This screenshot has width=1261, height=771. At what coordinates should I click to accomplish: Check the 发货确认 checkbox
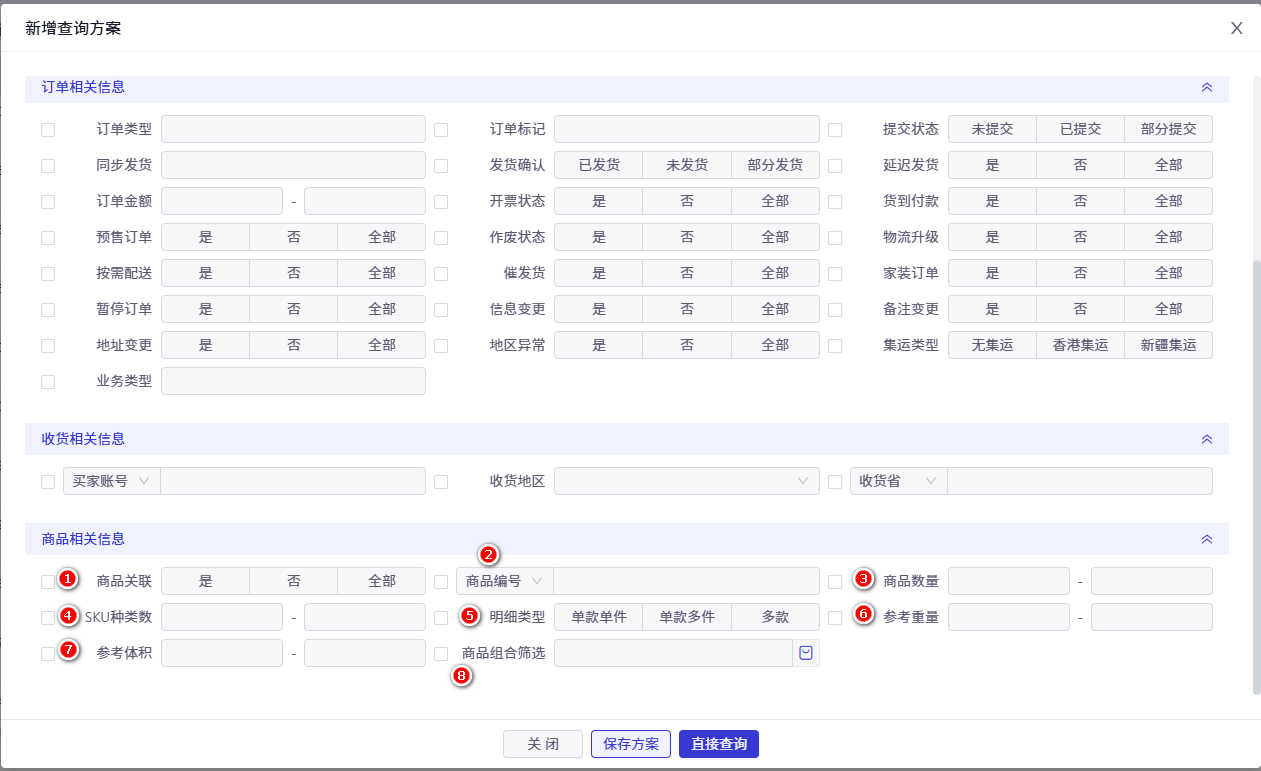[x=441, y=166]
